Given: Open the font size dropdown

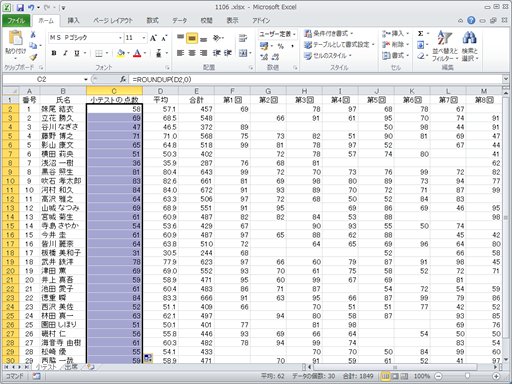Looking at the screenshot, I should click(x=144, y=38).
